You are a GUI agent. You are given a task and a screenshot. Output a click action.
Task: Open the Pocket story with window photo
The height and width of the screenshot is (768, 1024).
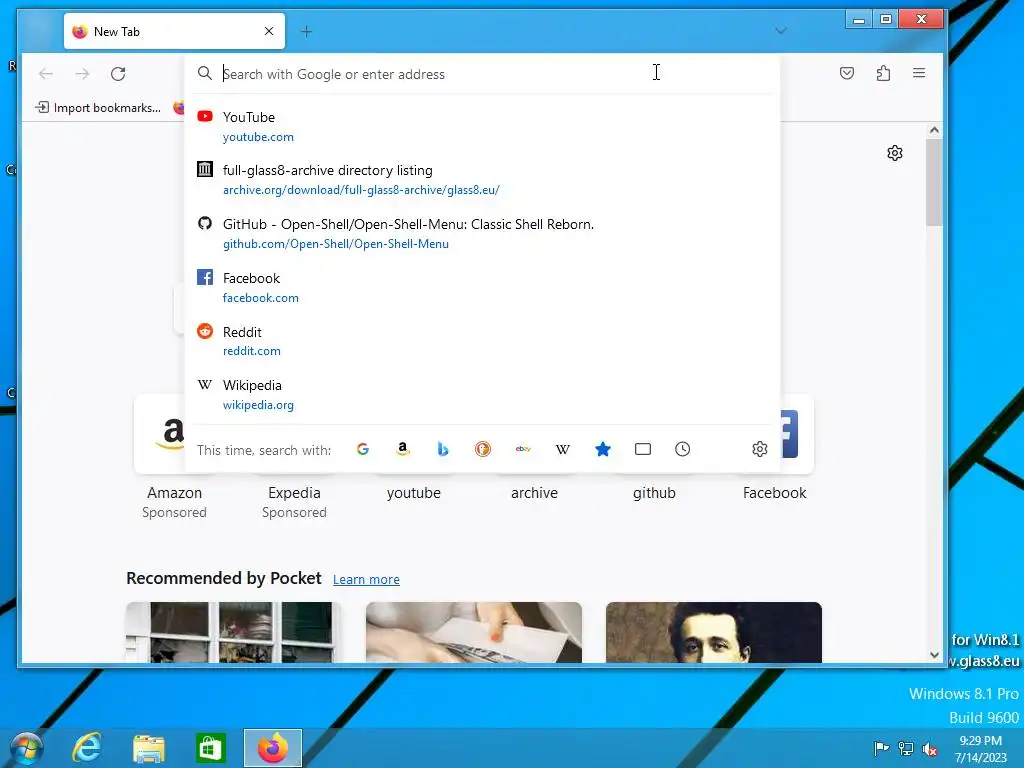tap(233, 632)
